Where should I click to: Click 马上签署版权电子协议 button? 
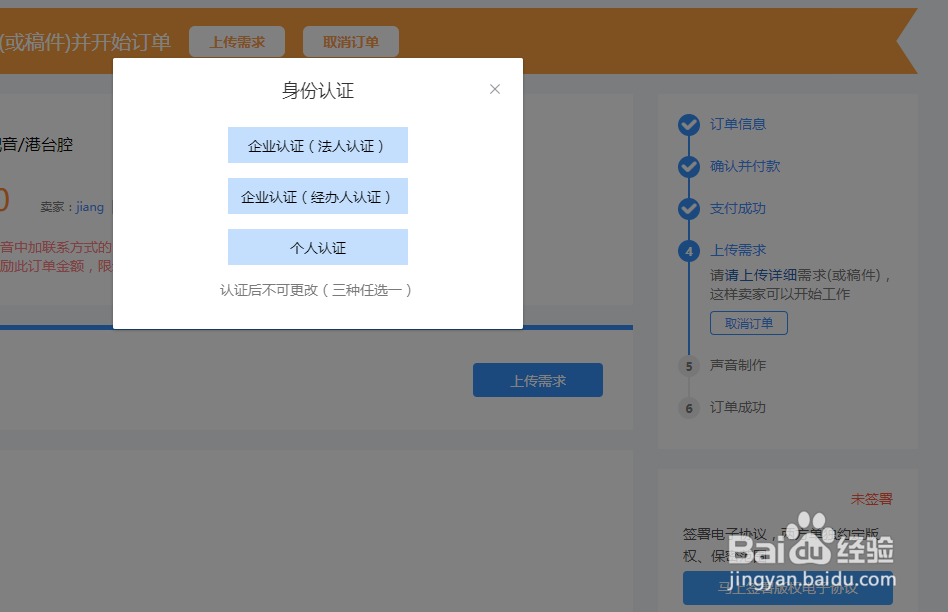pyautogui.click(x=787, y=588)
